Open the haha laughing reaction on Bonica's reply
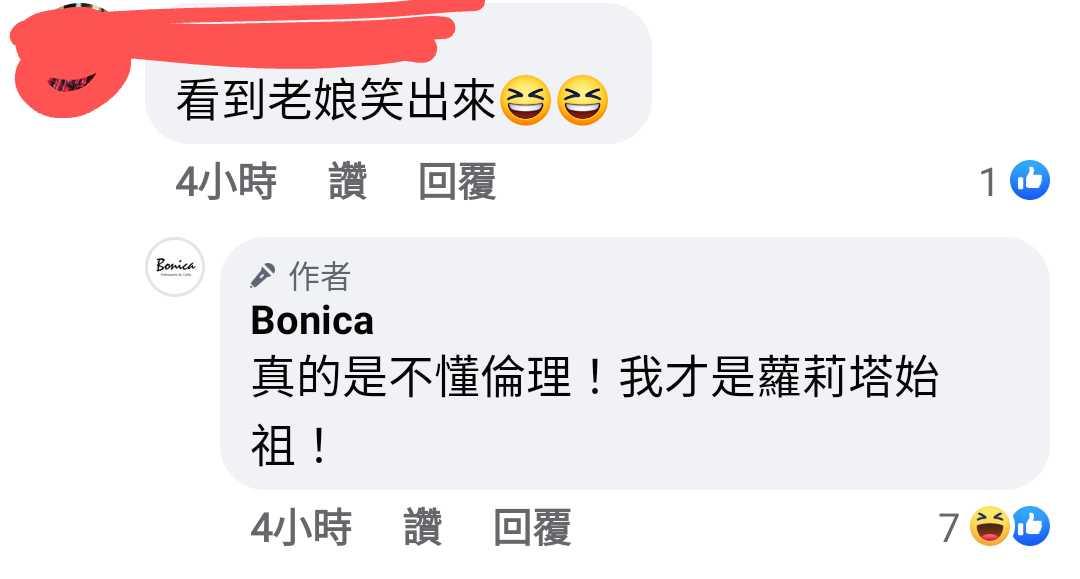1080x579 pixels. [x=989, y=527]
